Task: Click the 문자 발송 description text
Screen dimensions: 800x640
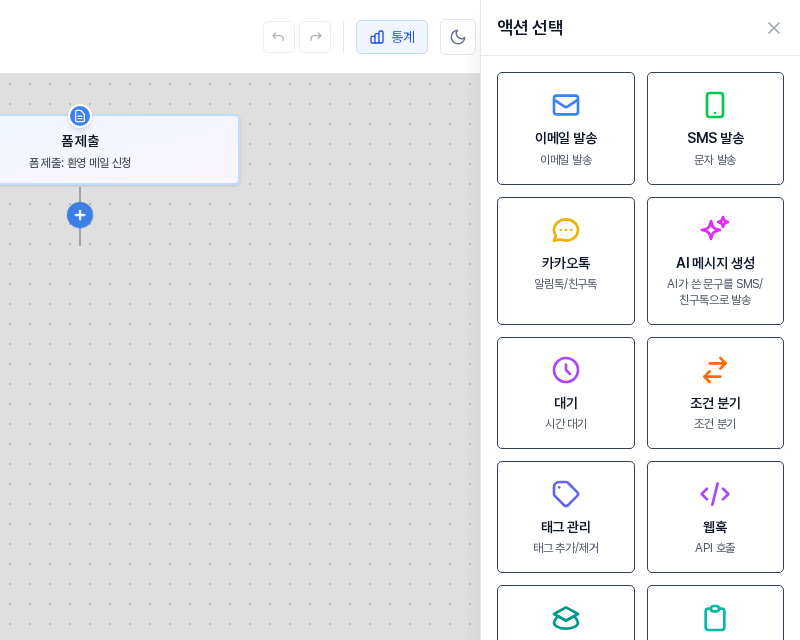Action: click(715, 160)
